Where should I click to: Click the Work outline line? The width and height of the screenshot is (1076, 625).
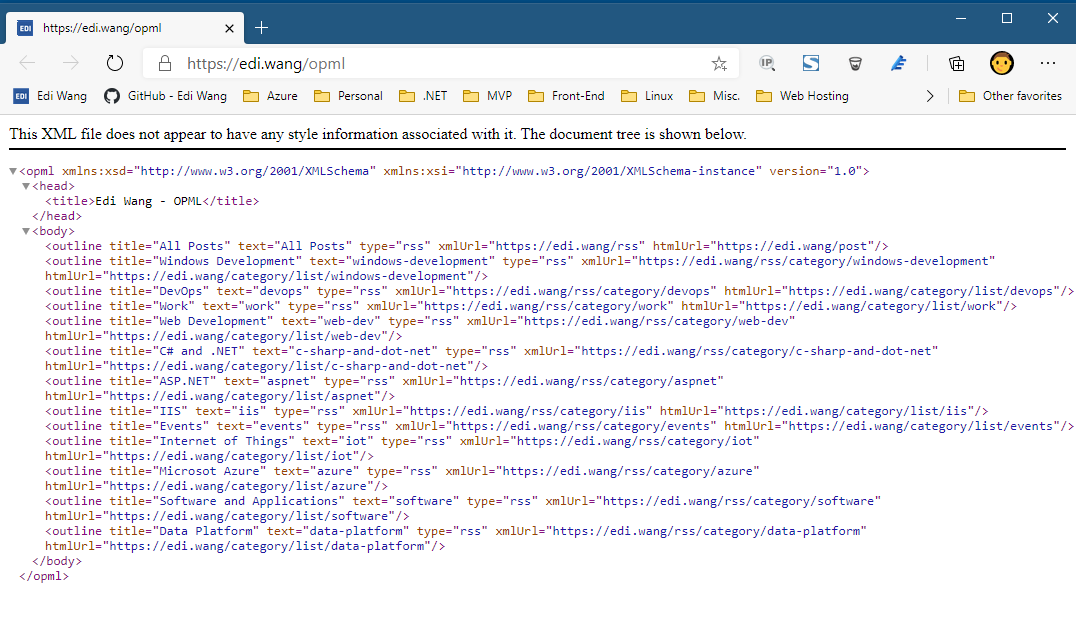coord(530,307)
